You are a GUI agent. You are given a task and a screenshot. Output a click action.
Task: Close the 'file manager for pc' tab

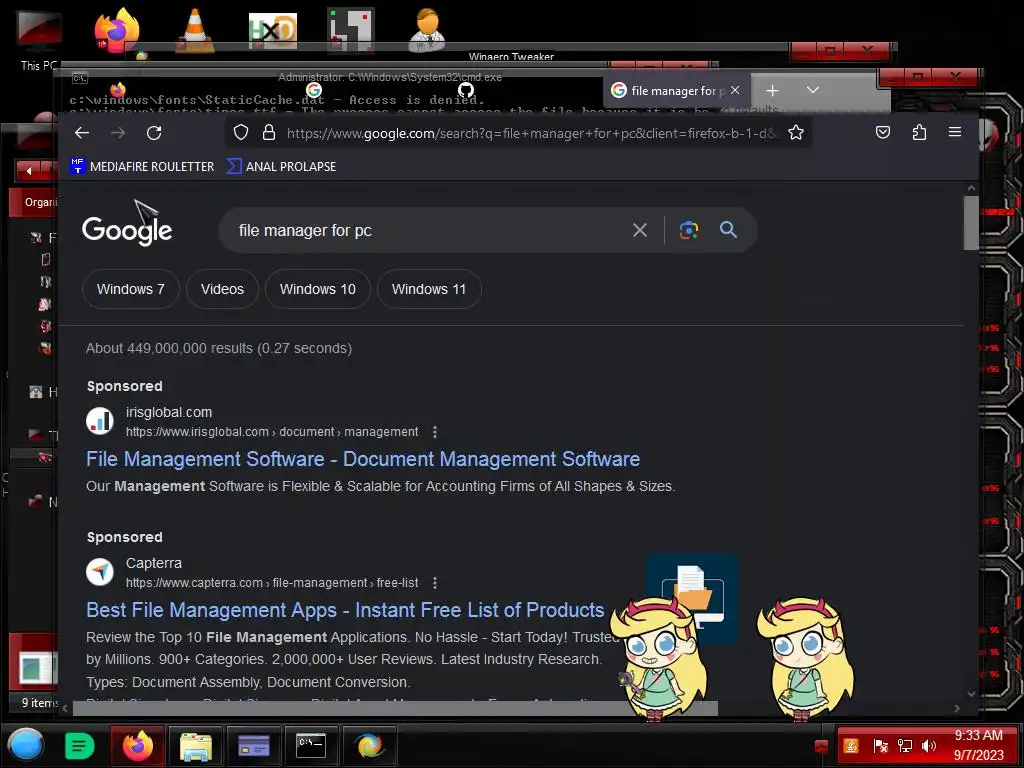point(735,90)
